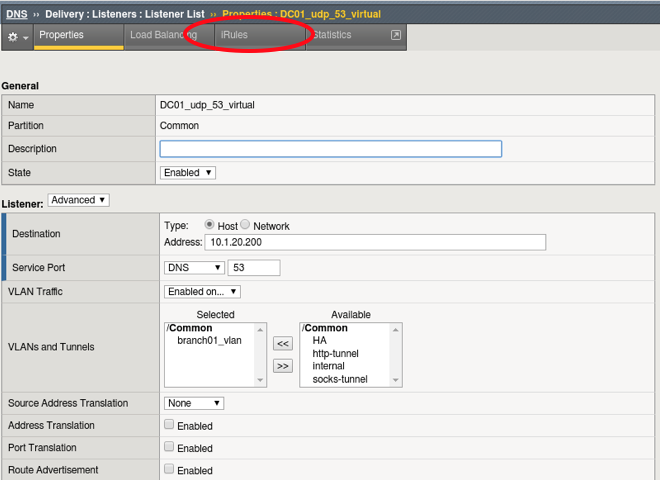Click the << move-to-selected button
660x480 pixels.
tap(282, 344)
